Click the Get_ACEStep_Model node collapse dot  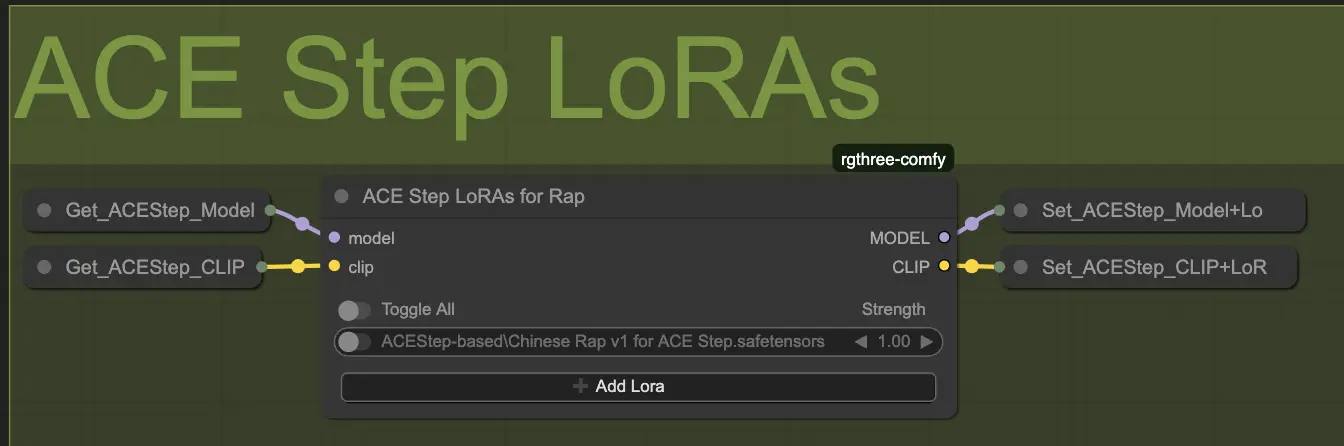(x=44, y=210)
